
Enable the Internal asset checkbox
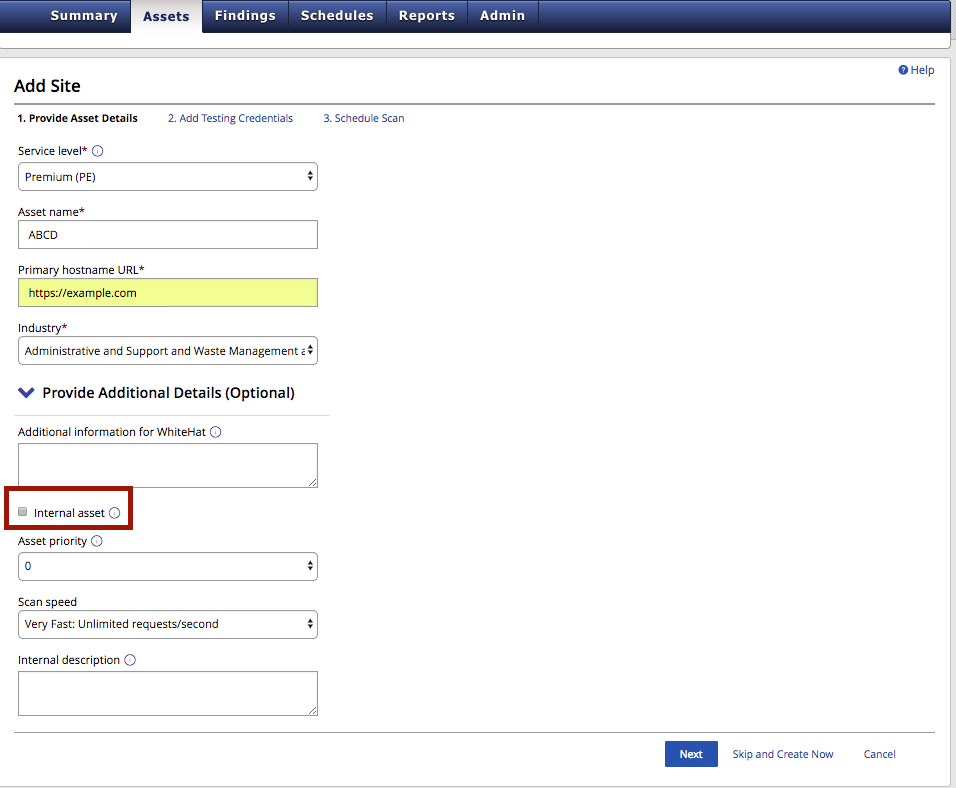[22, 510]
